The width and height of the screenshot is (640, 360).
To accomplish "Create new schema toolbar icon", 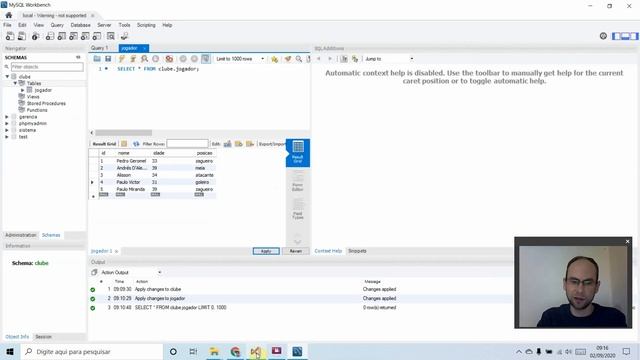I will pyautogui.click(x=50, y=36).
